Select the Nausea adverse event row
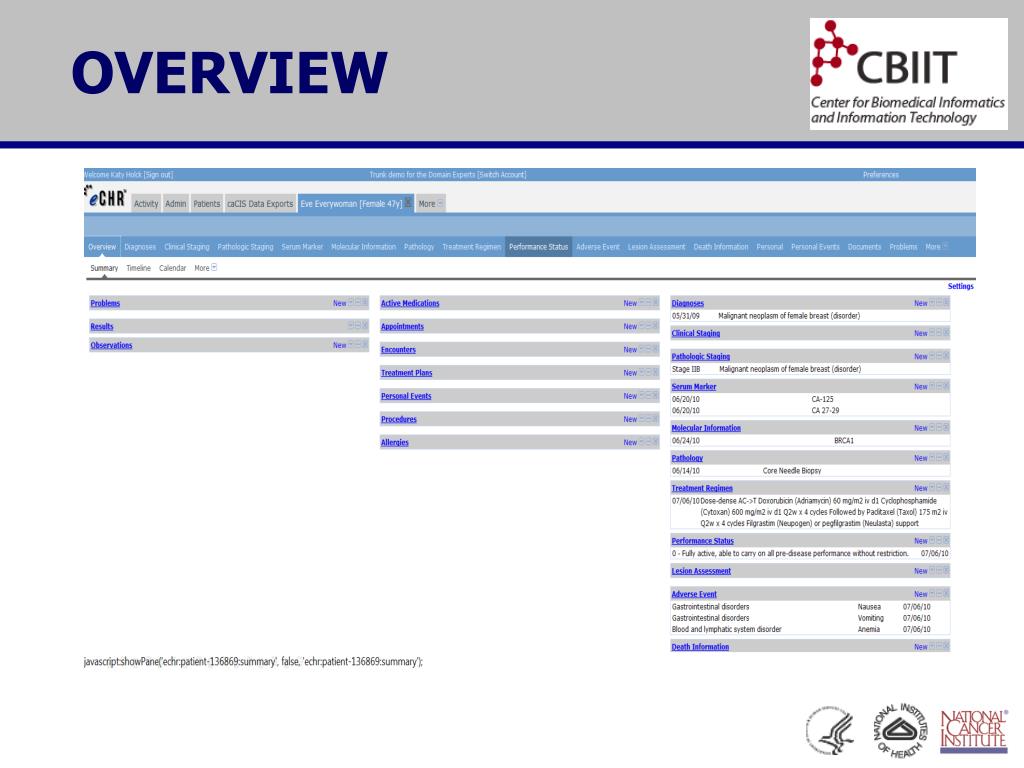 pyautogui.click(x=810, y=607)
